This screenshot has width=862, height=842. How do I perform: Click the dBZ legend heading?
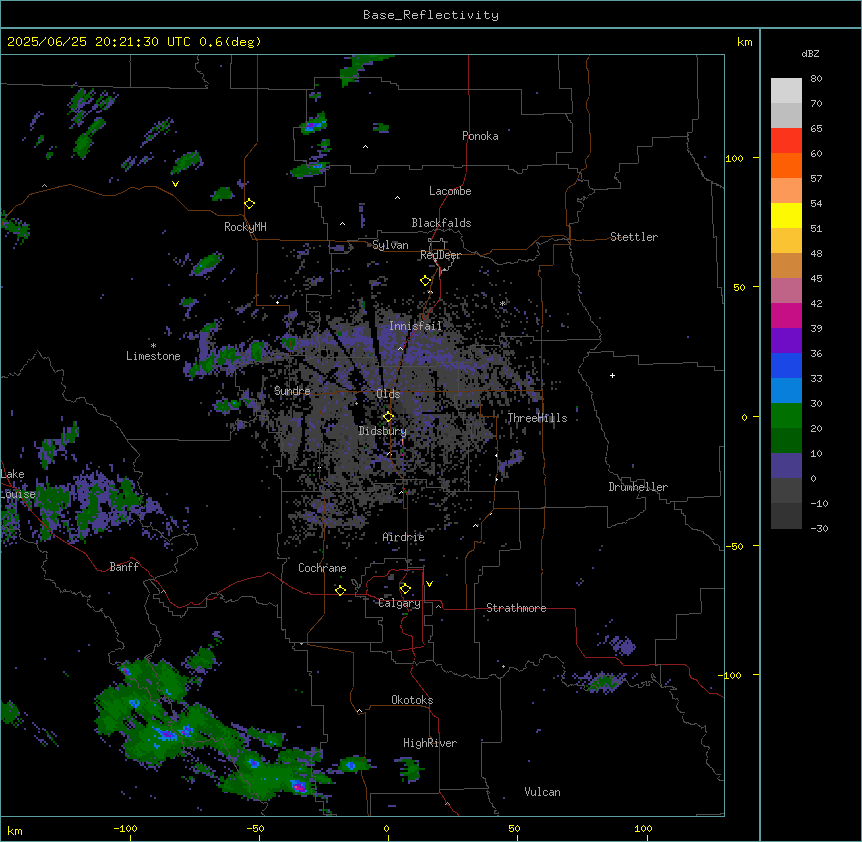(x=810, y=54)
